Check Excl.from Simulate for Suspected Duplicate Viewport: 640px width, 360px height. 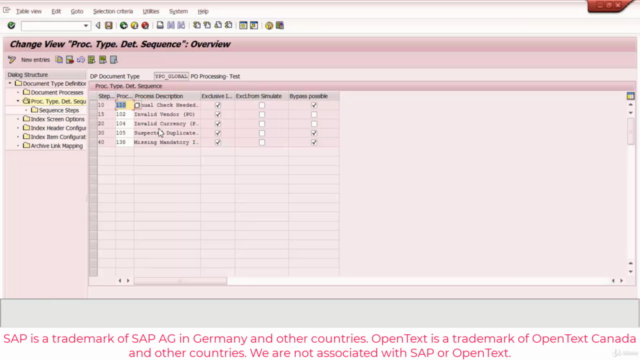point(262,133)
